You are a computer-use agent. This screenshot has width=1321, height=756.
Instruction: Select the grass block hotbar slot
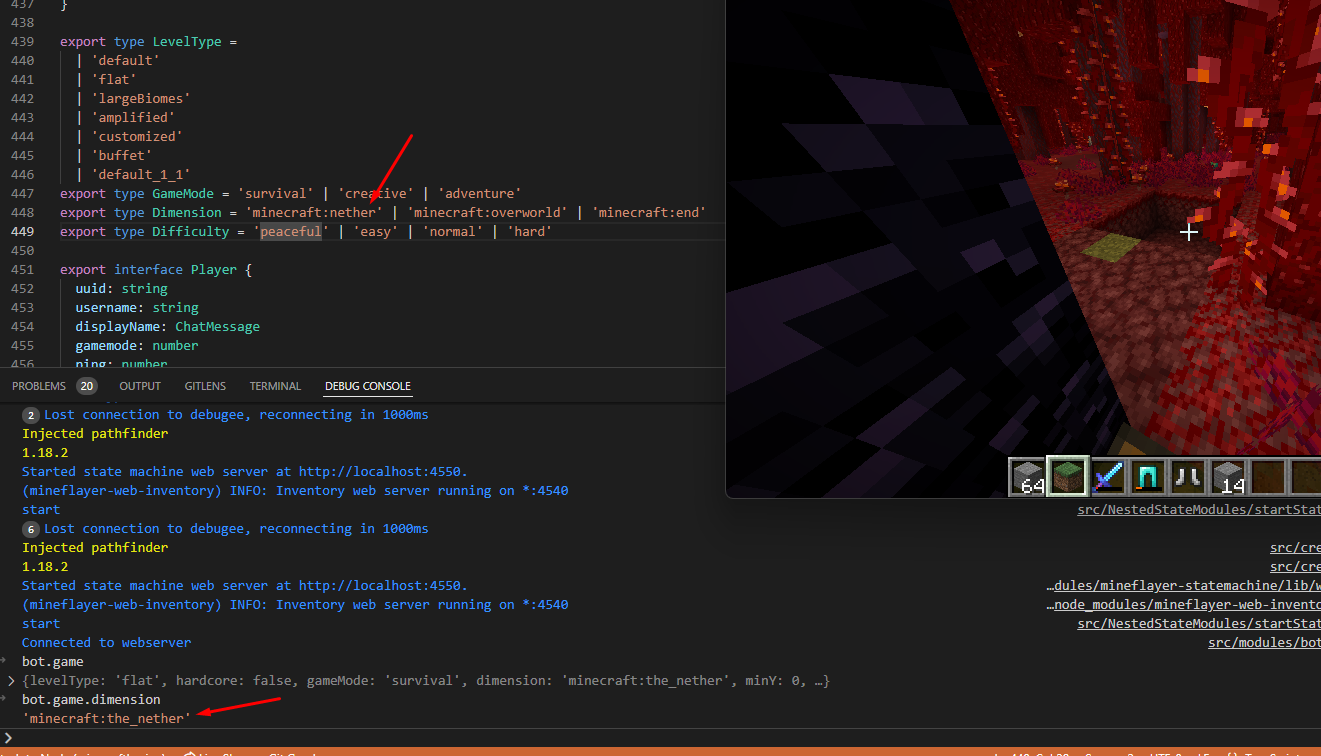click(1067, 478)
